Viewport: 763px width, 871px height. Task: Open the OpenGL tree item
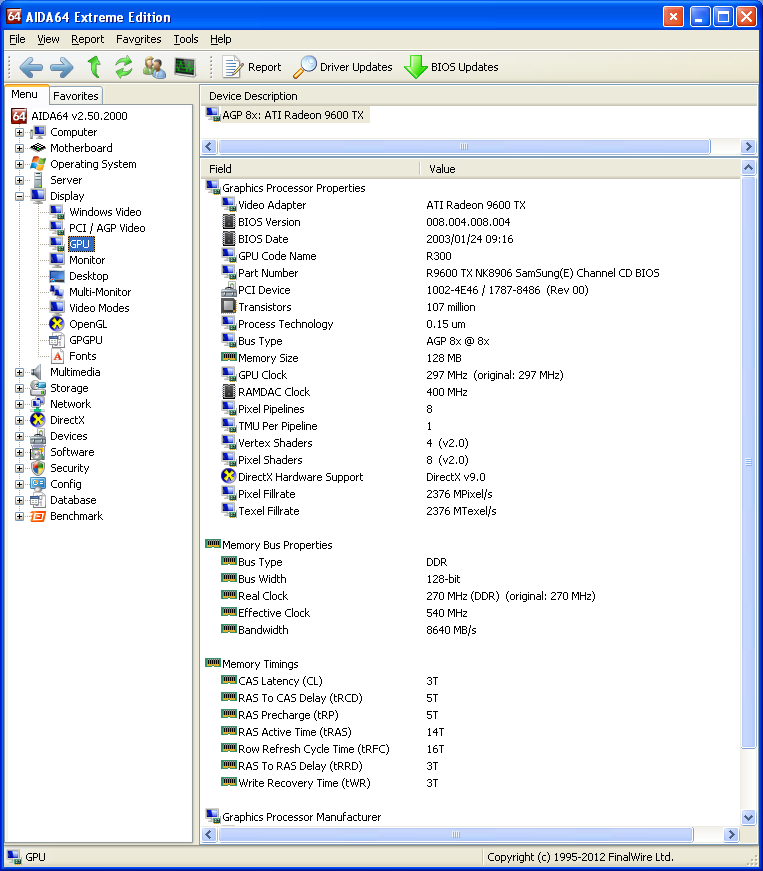pyautogui.click(x=88, y=324)
